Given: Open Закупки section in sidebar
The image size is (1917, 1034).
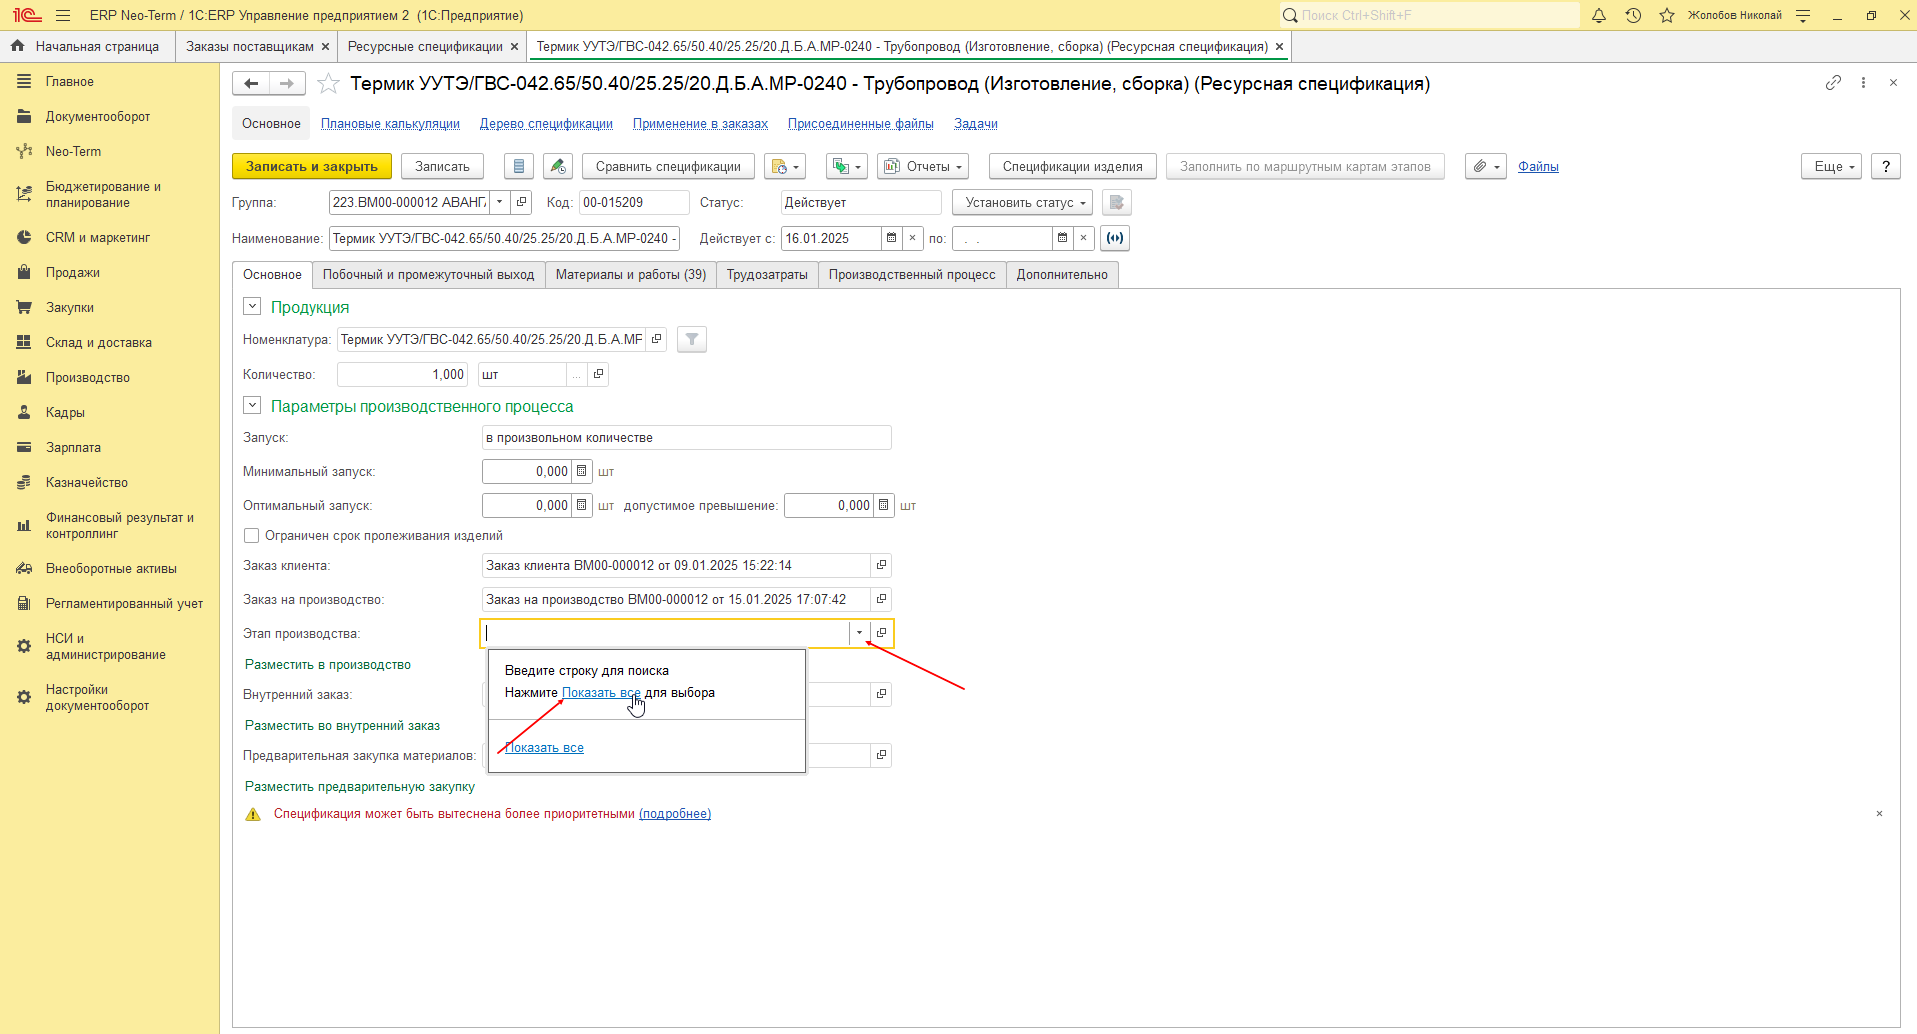Looking at the screenshot, I should (70, 307).
